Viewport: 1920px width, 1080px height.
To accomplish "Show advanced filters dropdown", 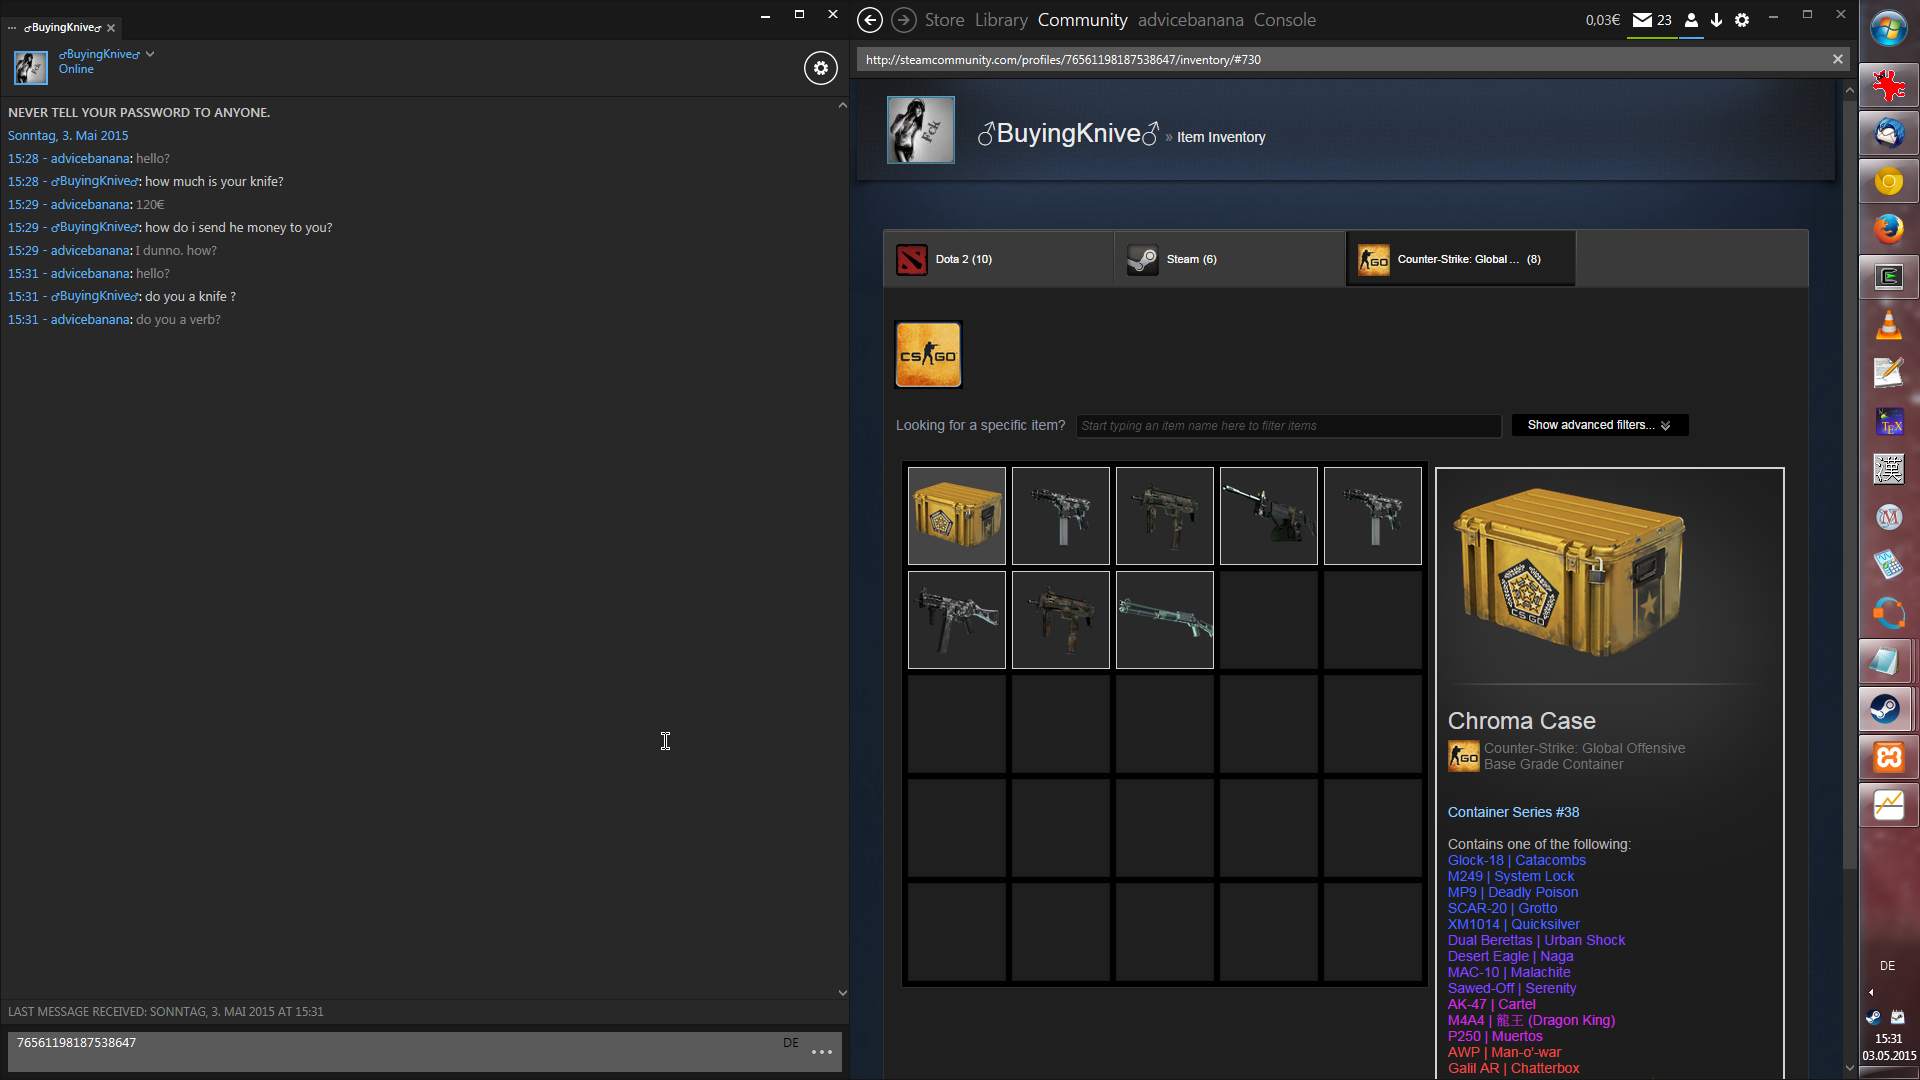I will click(x=1599, y=425).
